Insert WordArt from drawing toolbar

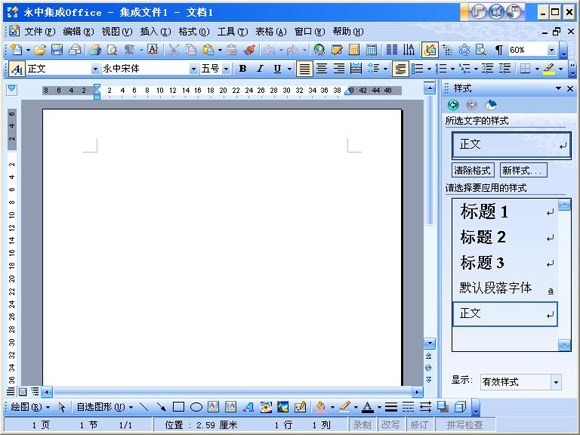[x=248, y=407]
